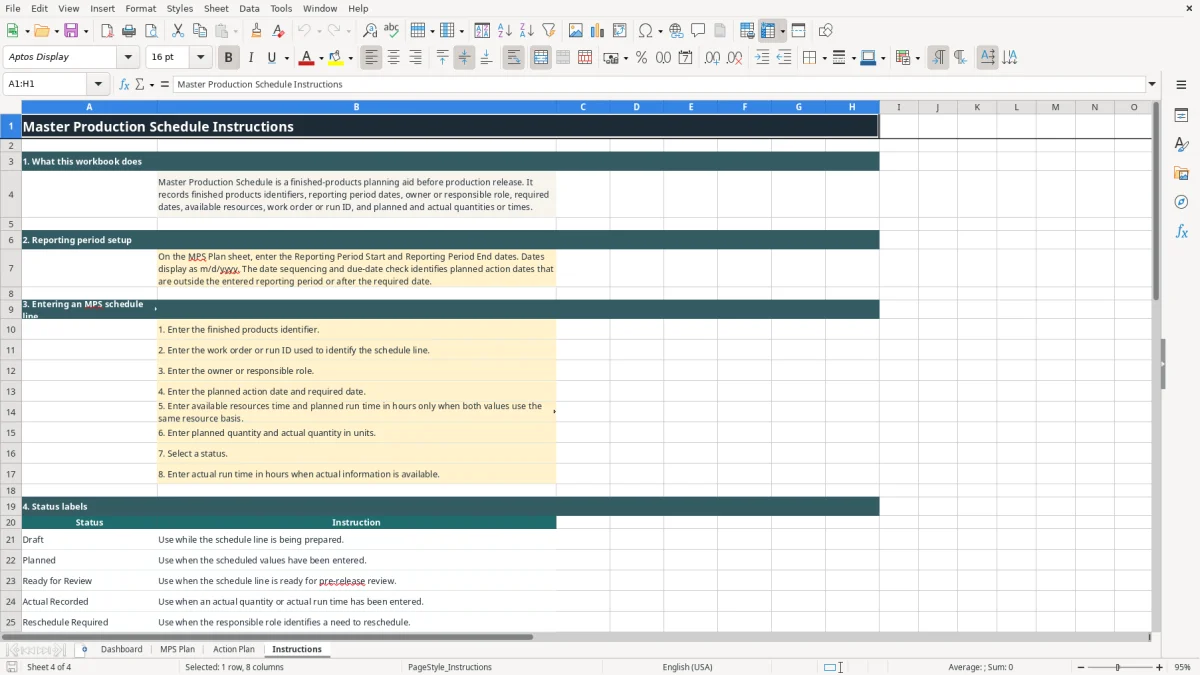Open the Format menu
The width and height of the screenshot is (1200, 675).
click(x=140, y=8)
